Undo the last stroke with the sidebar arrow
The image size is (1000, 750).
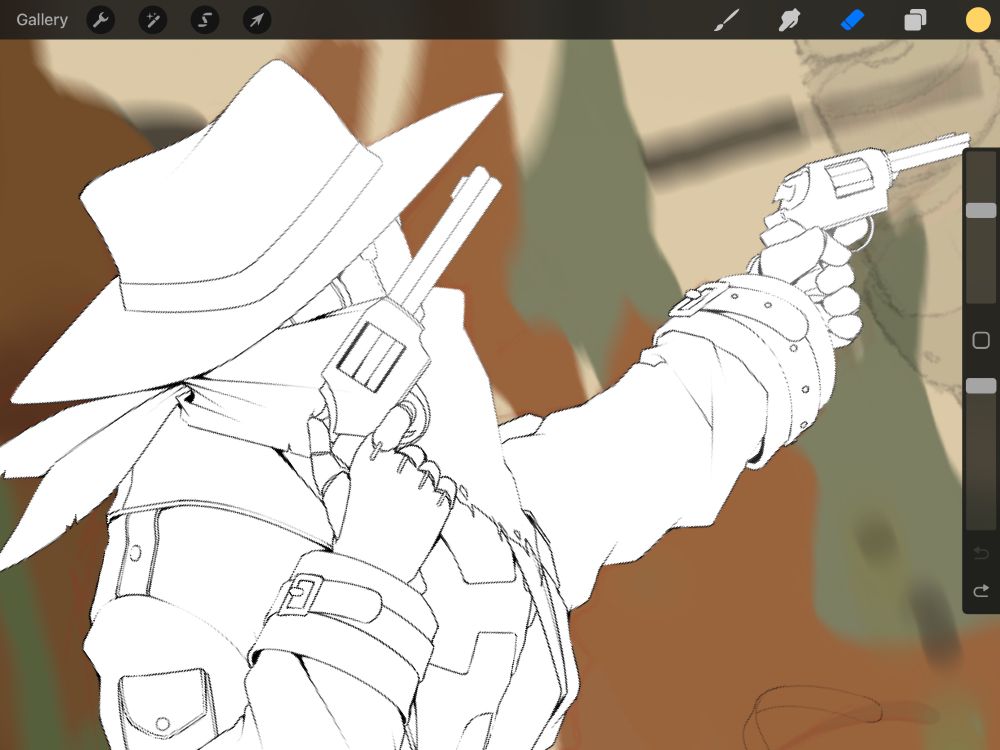[981, 553]
